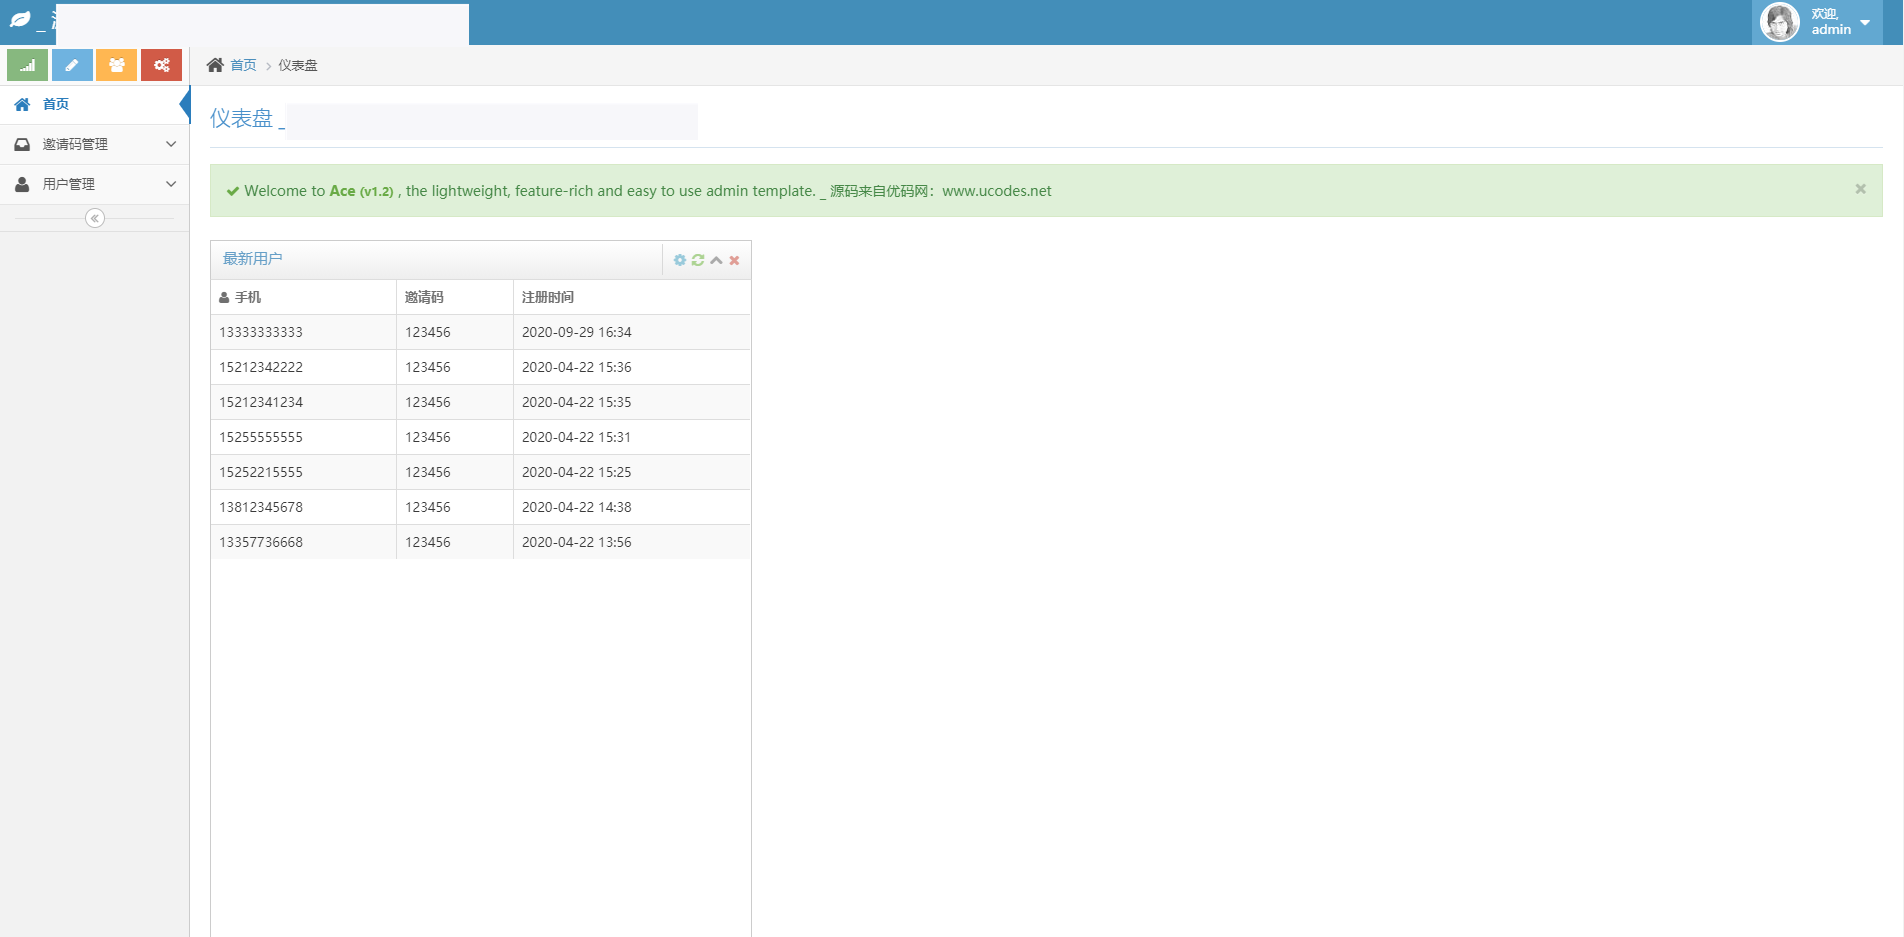Click the orange users group shortcut button
Screen dimensions: 1904x937
[117, 65]
